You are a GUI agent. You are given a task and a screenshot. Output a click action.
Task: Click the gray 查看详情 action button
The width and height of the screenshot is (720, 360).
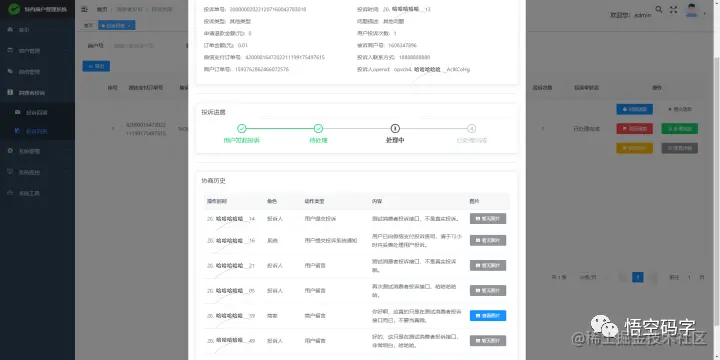[x=680, y=148]
